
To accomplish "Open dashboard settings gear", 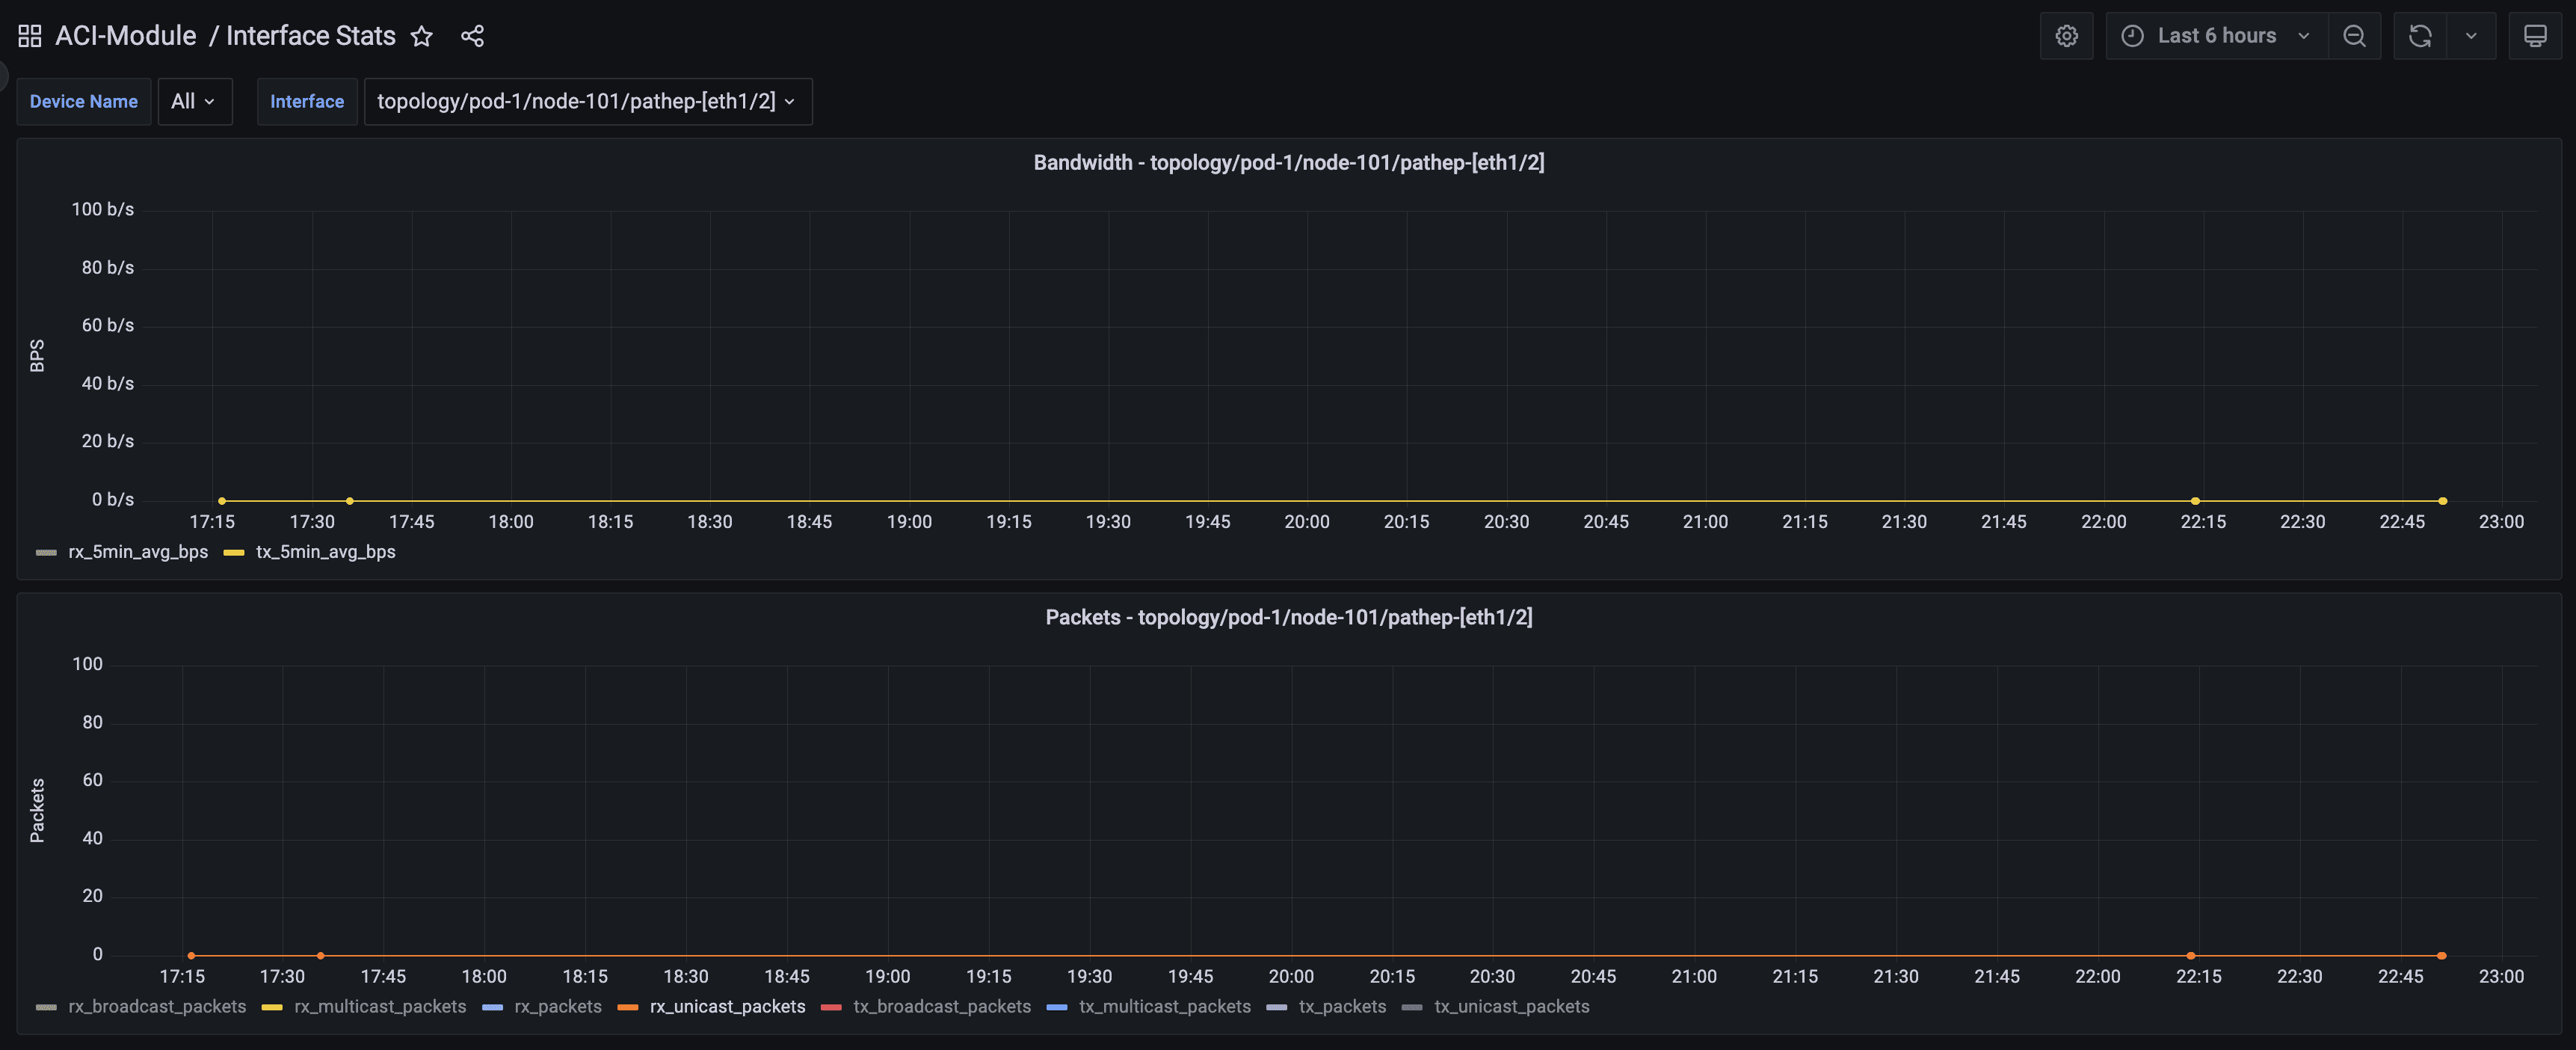I will point(2066,36).
